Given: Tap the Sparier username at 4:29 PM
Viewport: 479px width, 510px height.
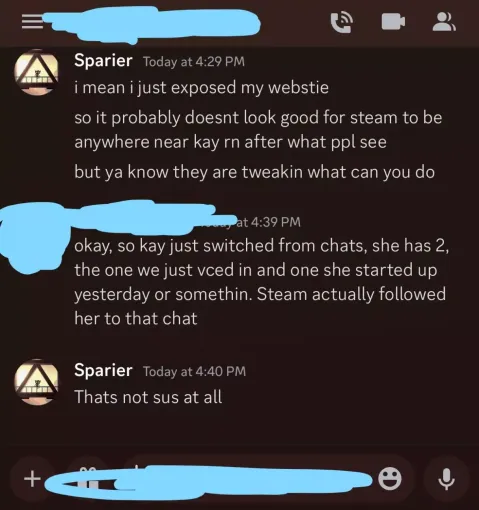Looking at the screenshot, I should [103, 61].
